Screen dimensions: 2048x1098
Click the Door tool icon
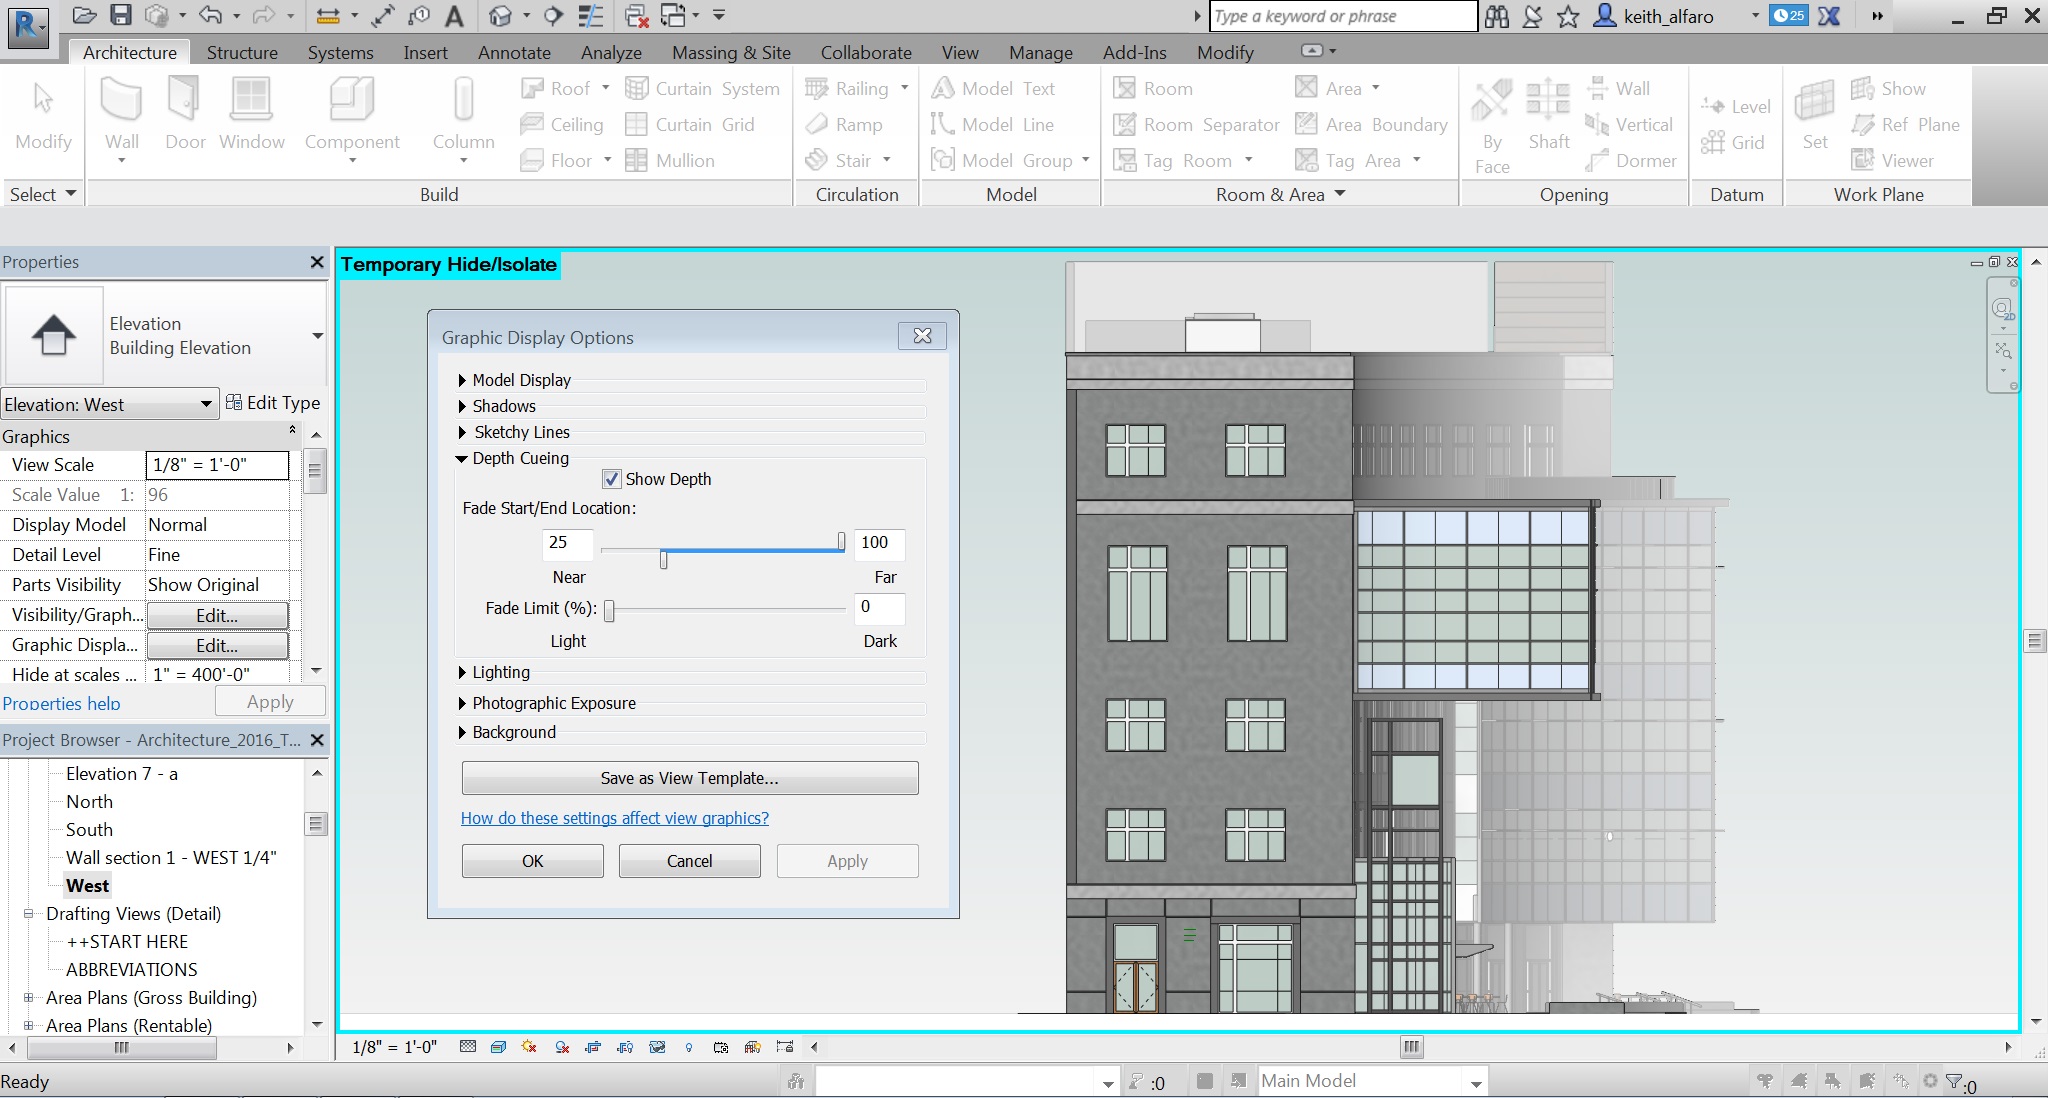tap(185, 101)
